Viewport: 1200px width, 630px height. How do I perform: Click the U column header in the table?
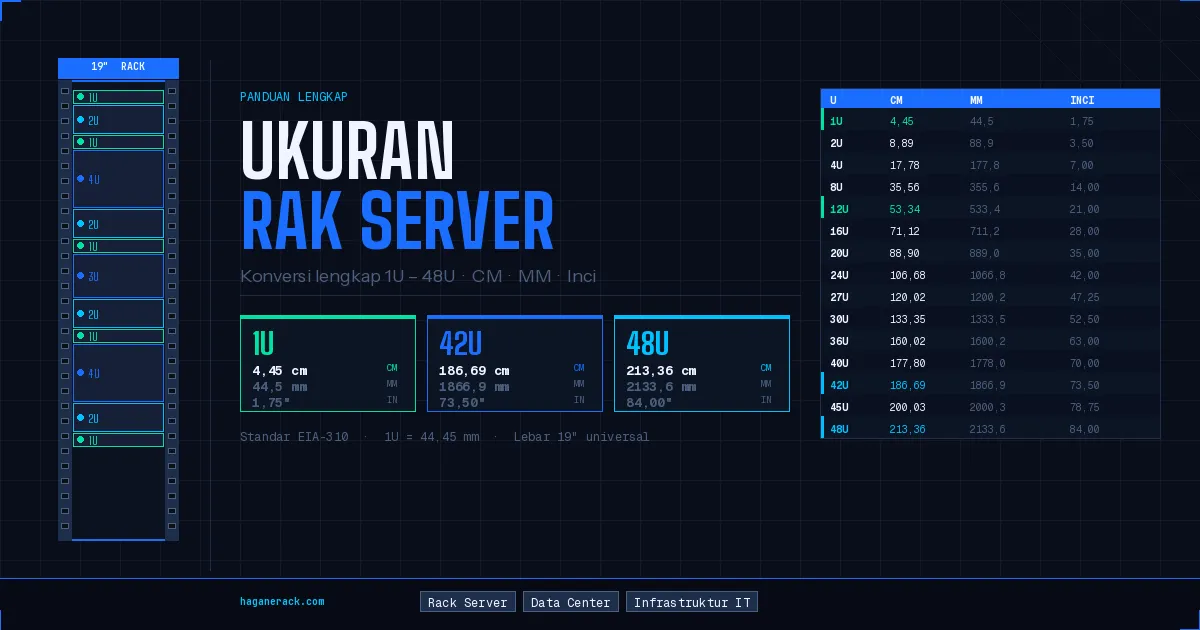(833, 100)
